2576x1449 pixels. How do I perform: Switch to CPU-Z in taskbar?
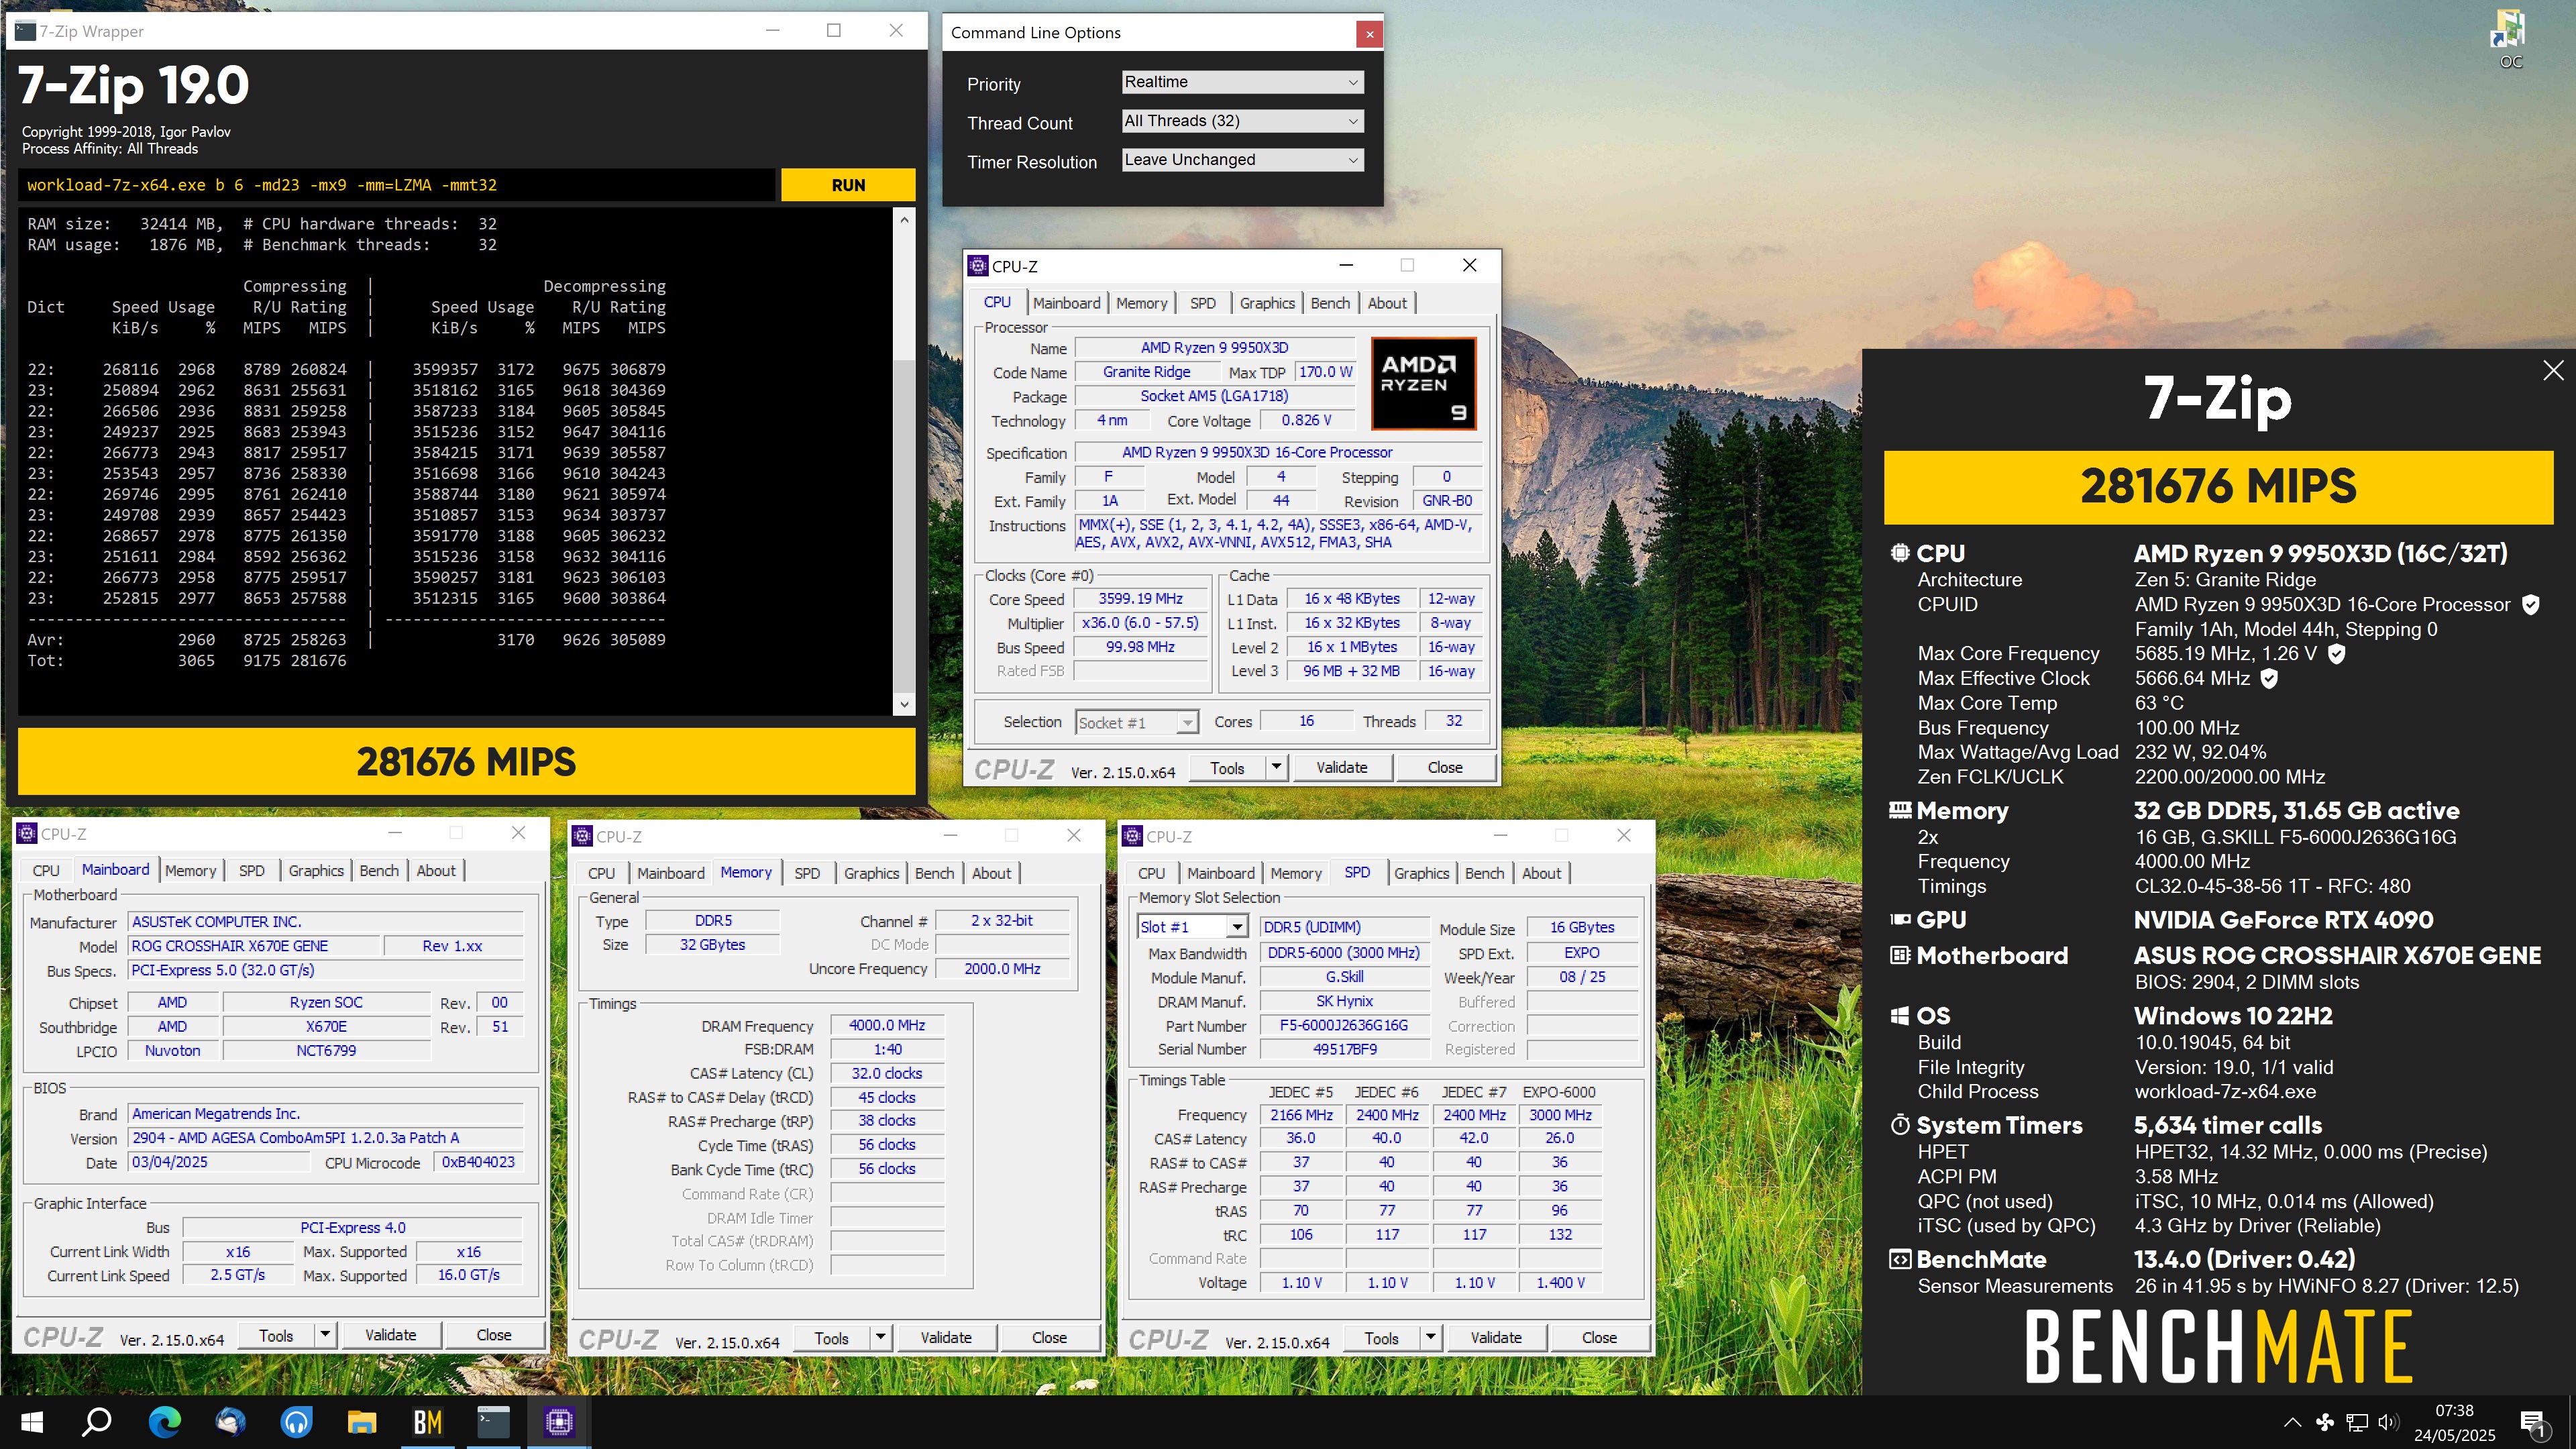point(559,1421)
